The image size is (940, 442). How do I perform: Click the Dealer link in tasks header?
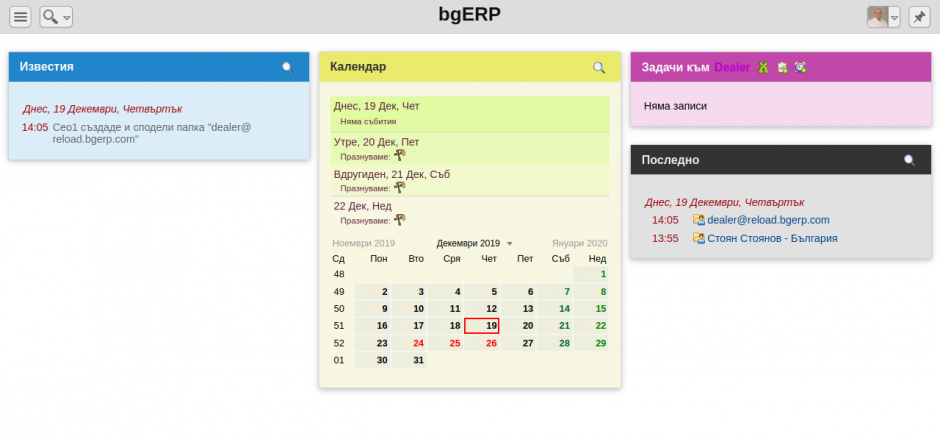coord(732,67)
